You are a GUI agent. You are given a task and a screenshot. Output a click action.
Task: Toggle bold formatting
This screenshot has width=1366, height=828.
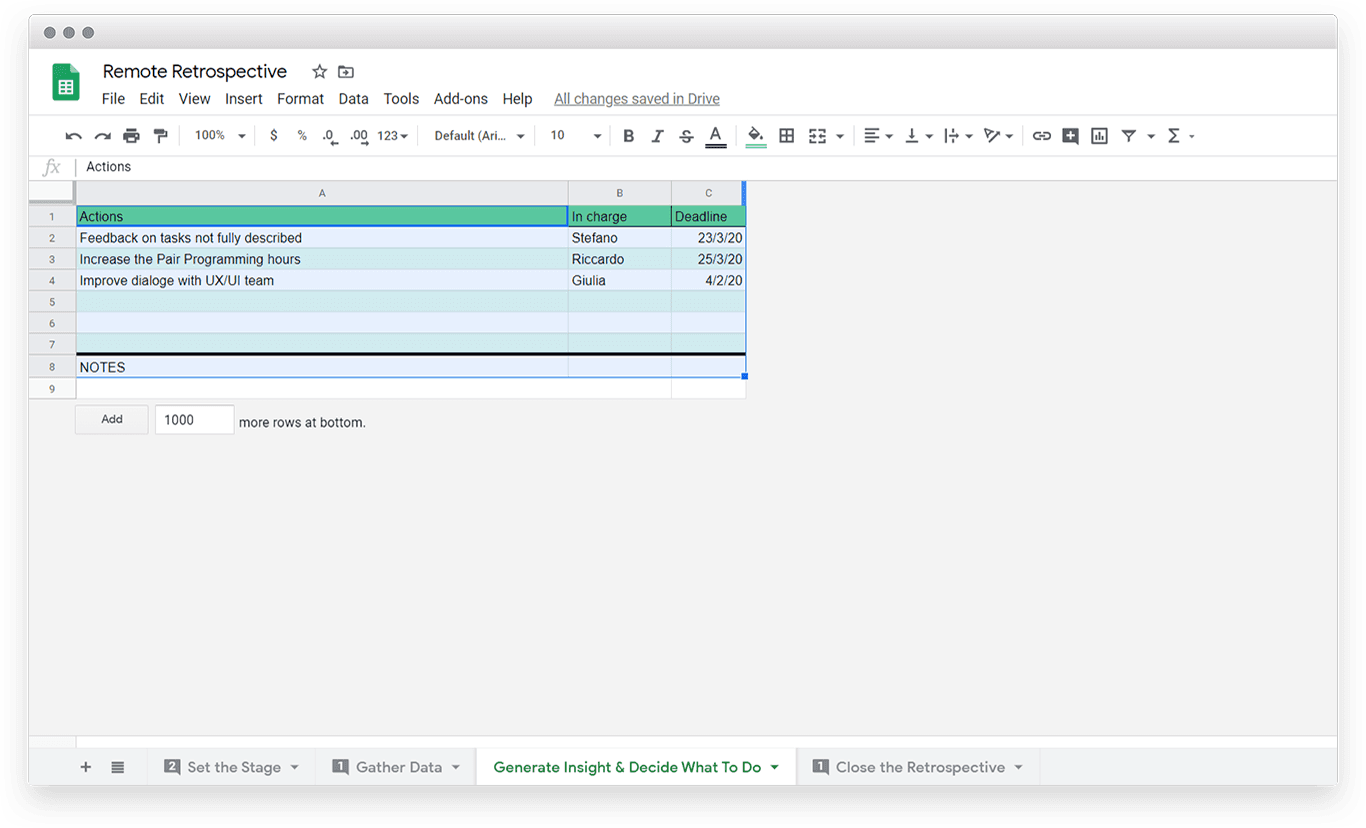click(628, 136)
